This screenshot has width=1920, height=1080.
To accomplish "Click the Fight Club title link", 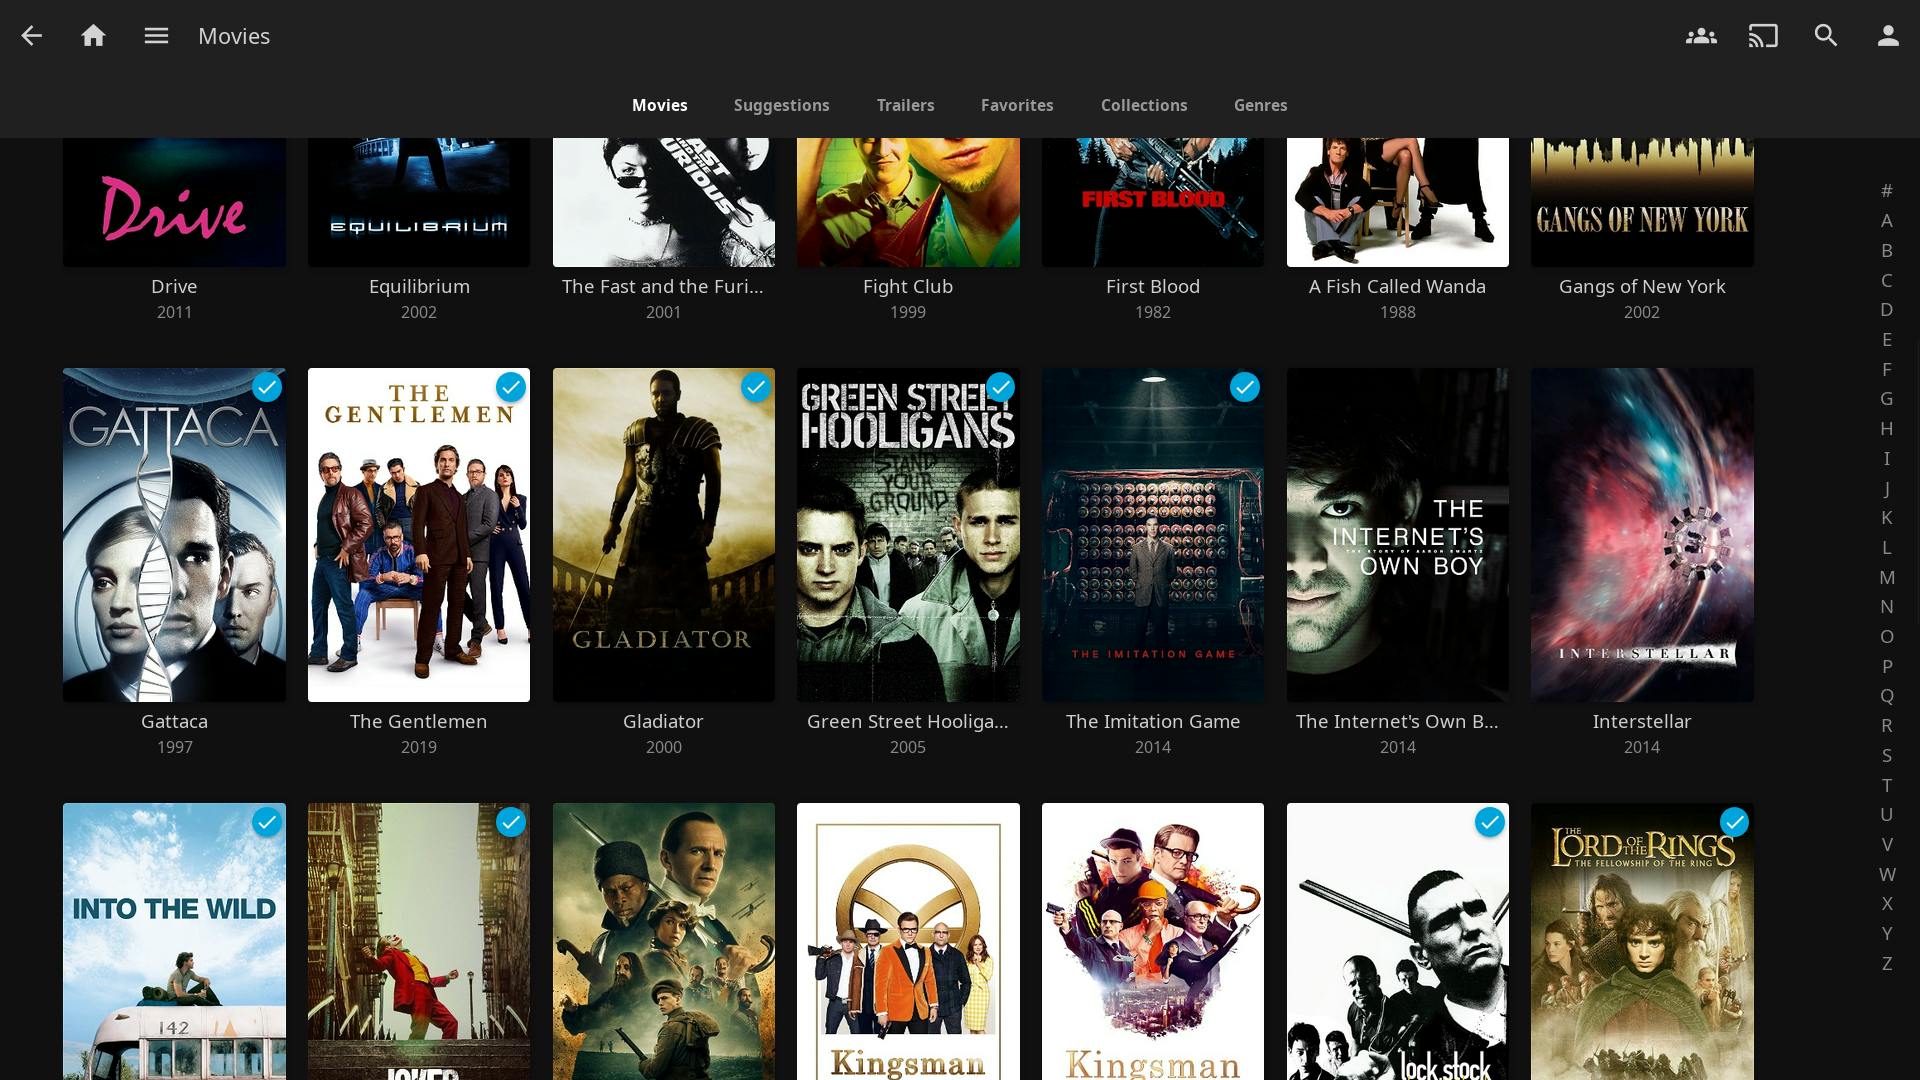I will click(907, 286).
